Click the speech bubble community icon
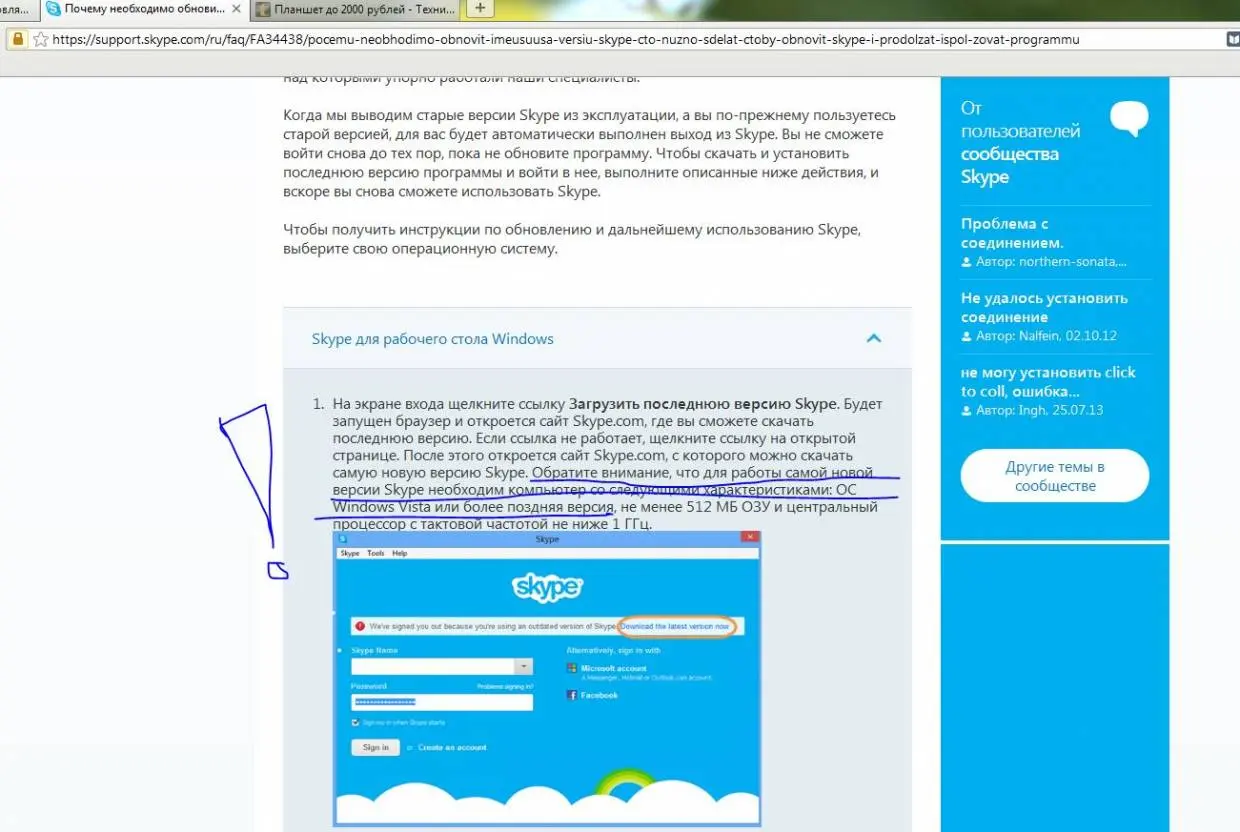The width and height of the screenshot is (1240, 832). (x=1129, y=119)
